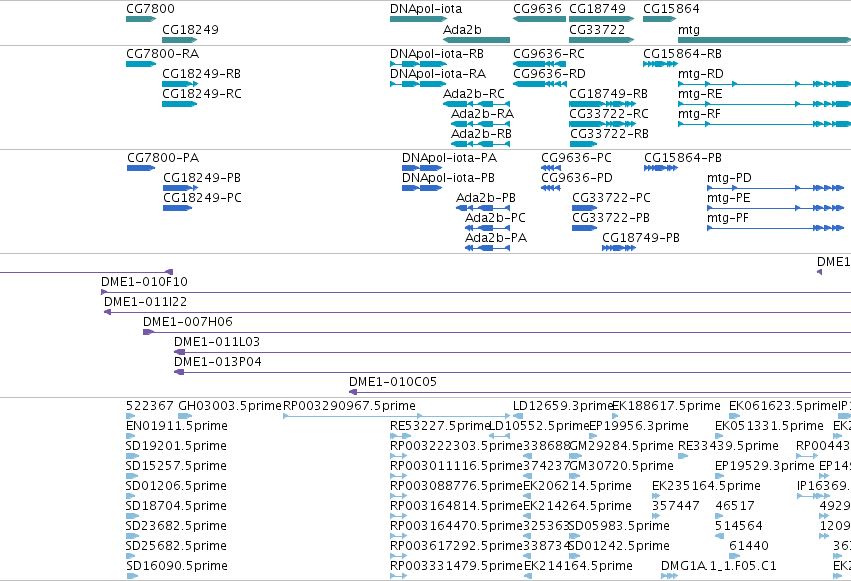Click protein mtg-PD
This screenshot has width=851, height=581.
click(729, 178)
